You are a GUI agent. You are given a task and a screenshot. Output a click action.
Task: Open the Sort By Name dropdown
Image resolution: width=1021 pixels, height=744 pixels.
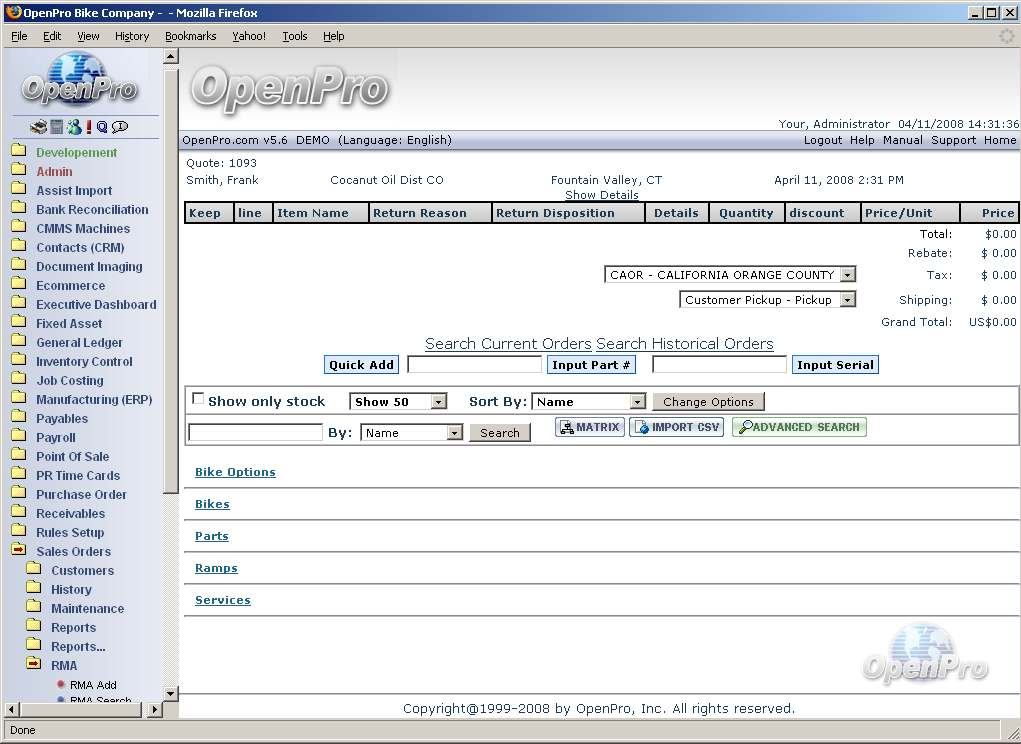pos(589,402)
